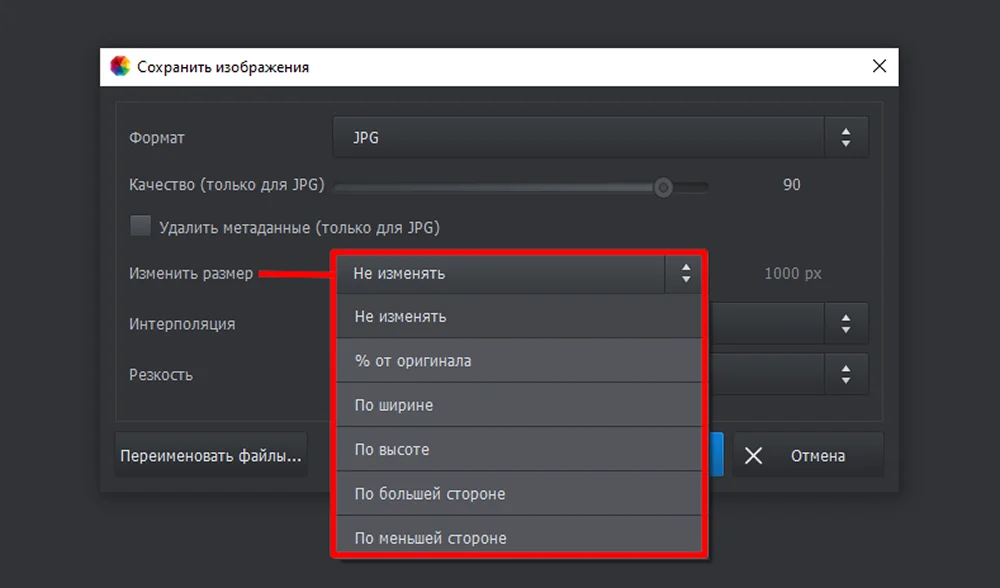Select По большей стороне option
This screenshot has height=588, width=1000.
[519, 494]
